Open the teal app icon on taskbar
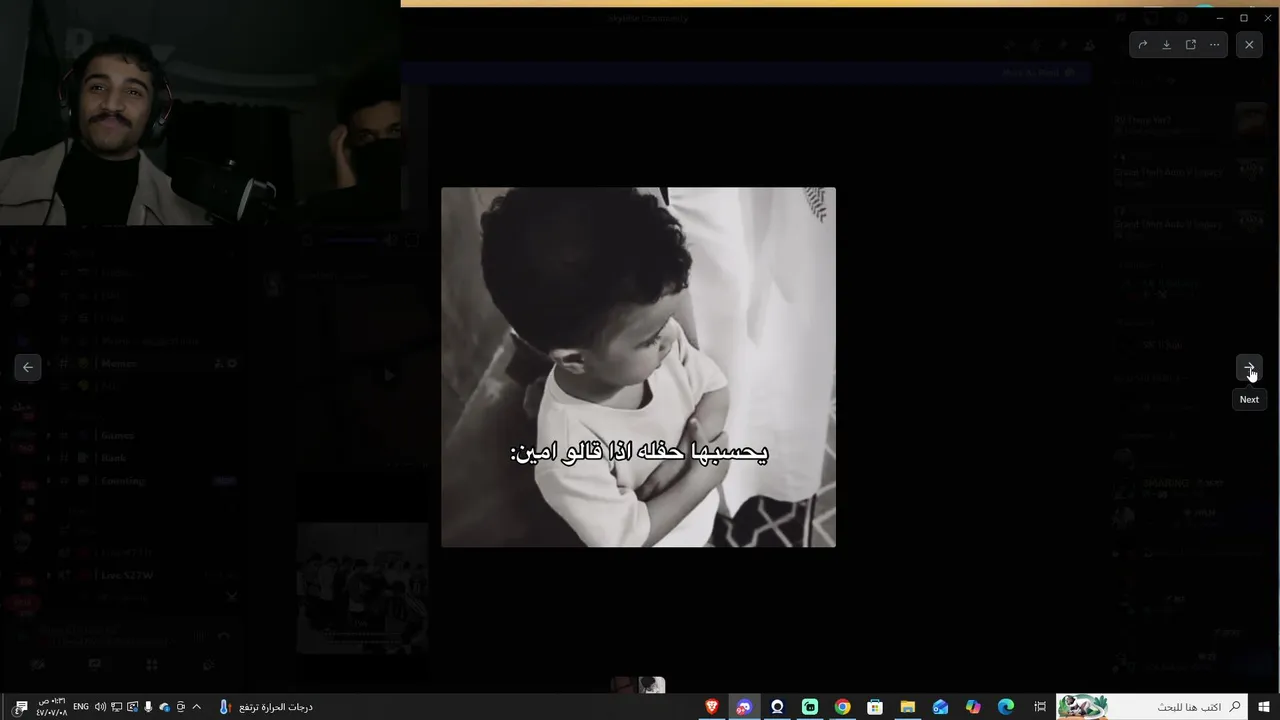The height and width of the screenshot is (720, 1280). (x=810, y=707)
